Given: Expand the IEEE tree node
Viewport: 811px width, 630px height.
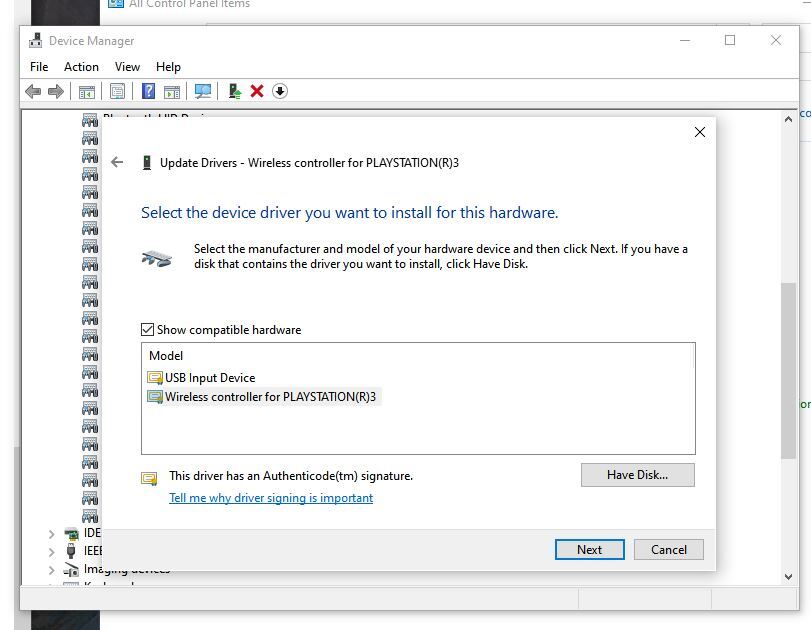Looking at the screenshot, I should point(51,552).
